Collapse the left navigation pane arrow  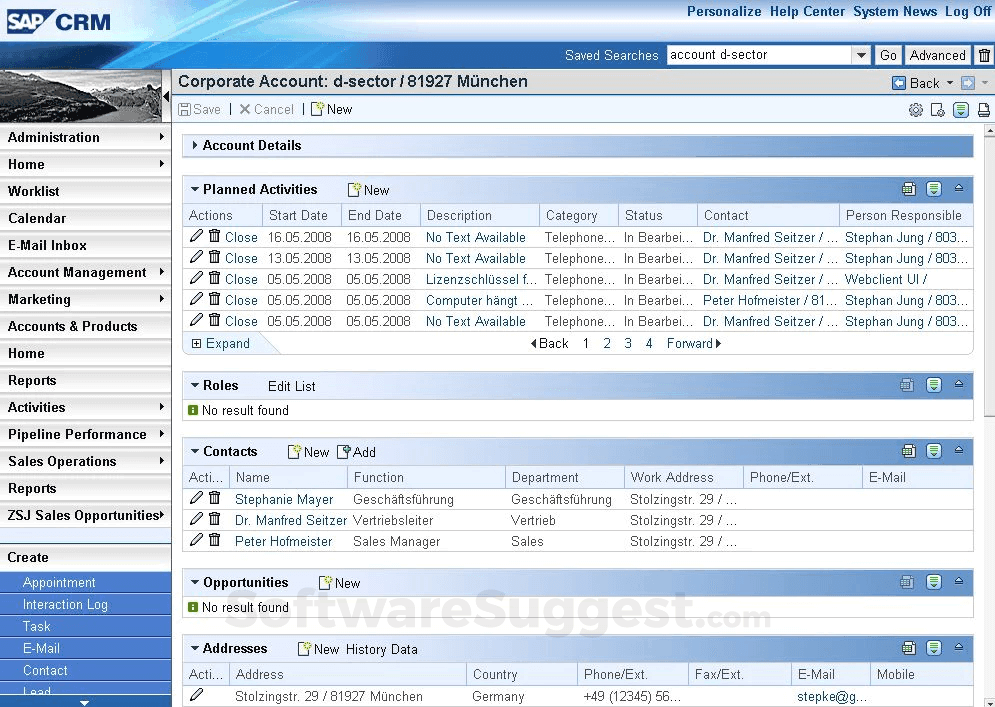point(166,96)
